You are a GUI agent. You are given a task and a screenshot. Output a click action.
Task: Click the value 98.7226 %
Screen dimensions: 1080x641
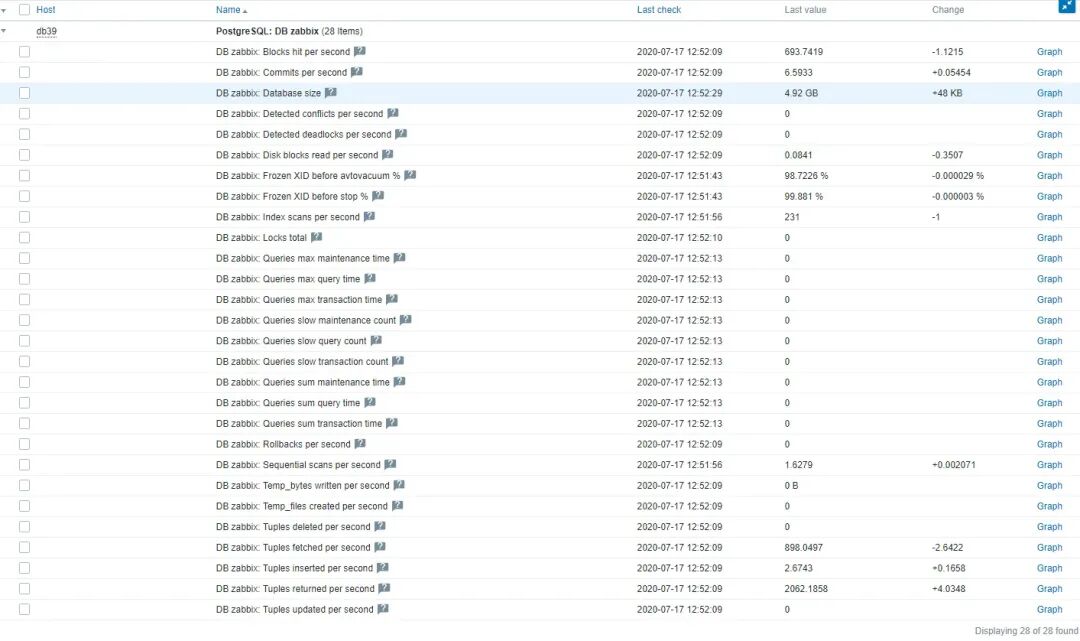click(x=806, y=176)
